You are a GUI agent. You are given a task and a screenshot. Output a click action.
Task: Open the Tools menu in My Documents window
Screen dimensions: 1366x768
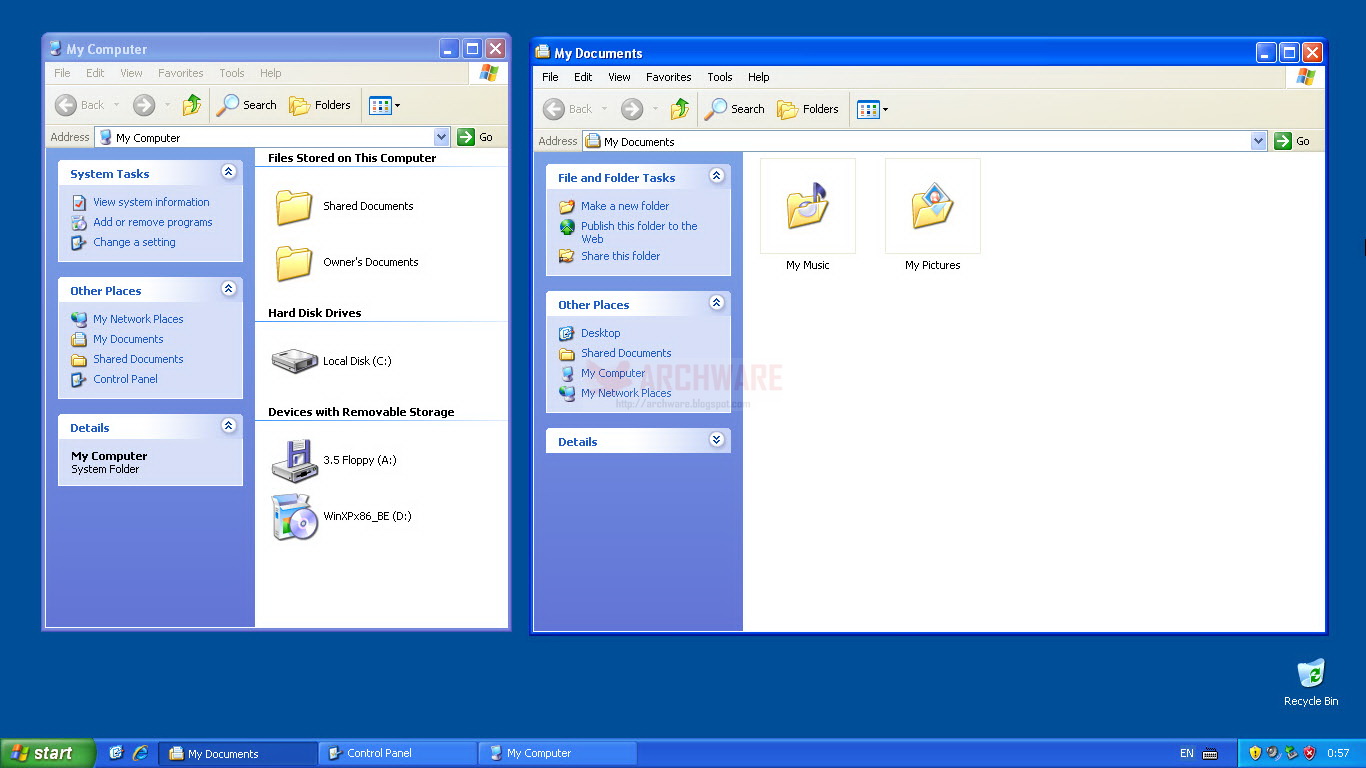720,77
